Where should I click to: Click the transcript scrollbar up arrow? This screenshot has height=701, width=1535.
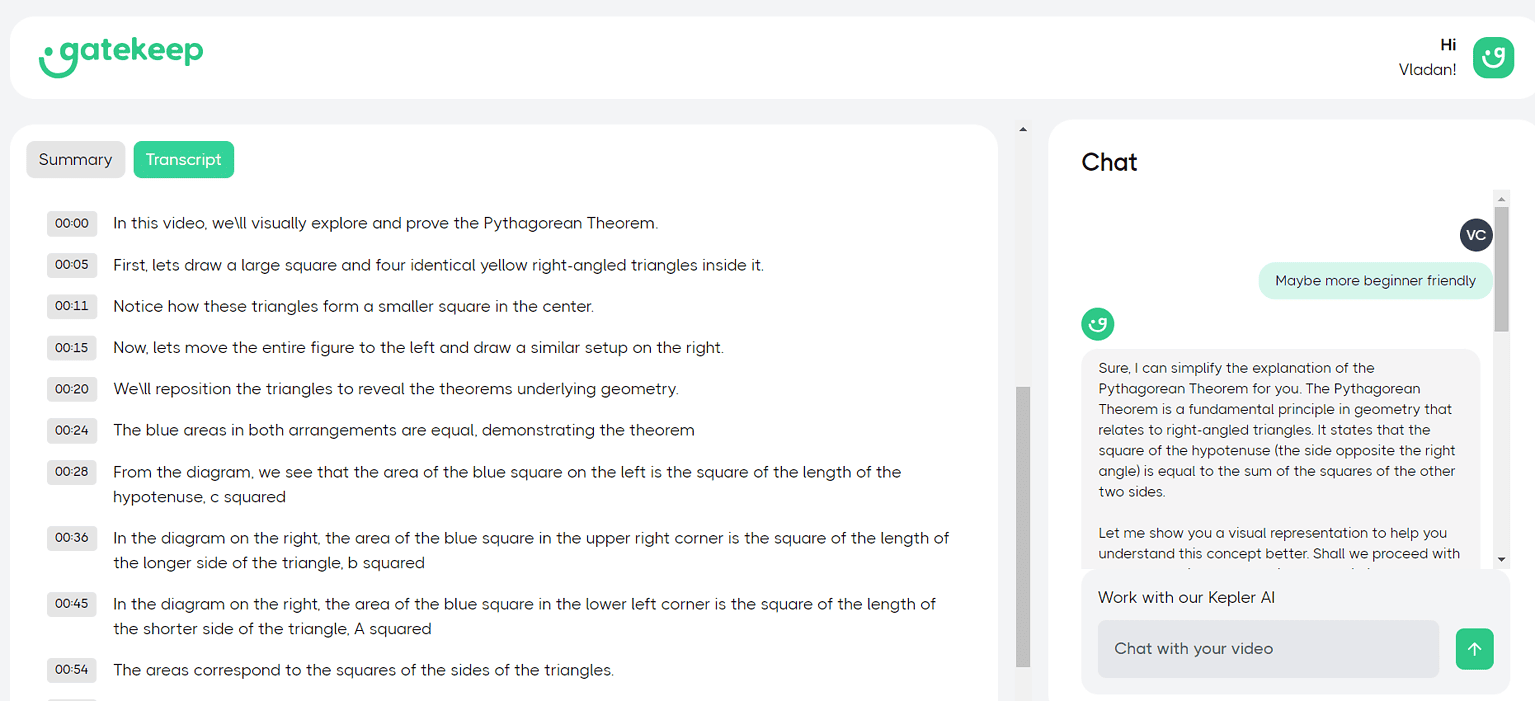coord(1023,128)
